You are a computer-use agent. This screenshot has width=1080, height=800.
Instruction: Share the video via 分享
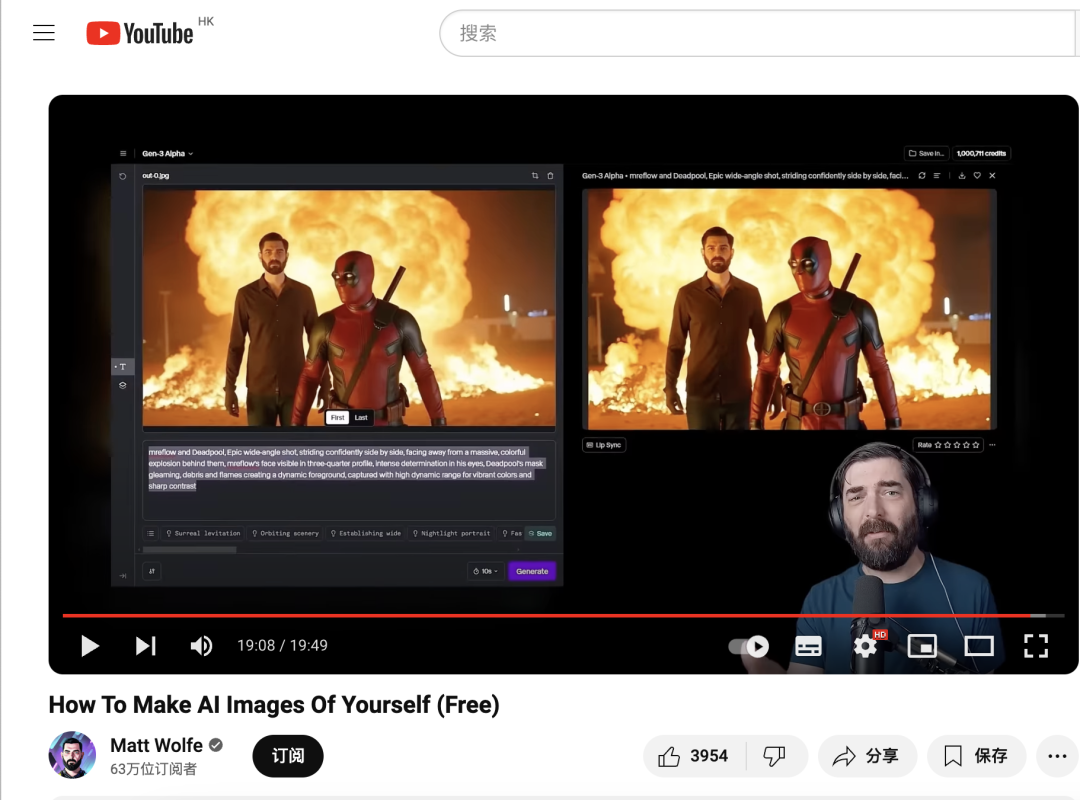[x=867, y=756]
